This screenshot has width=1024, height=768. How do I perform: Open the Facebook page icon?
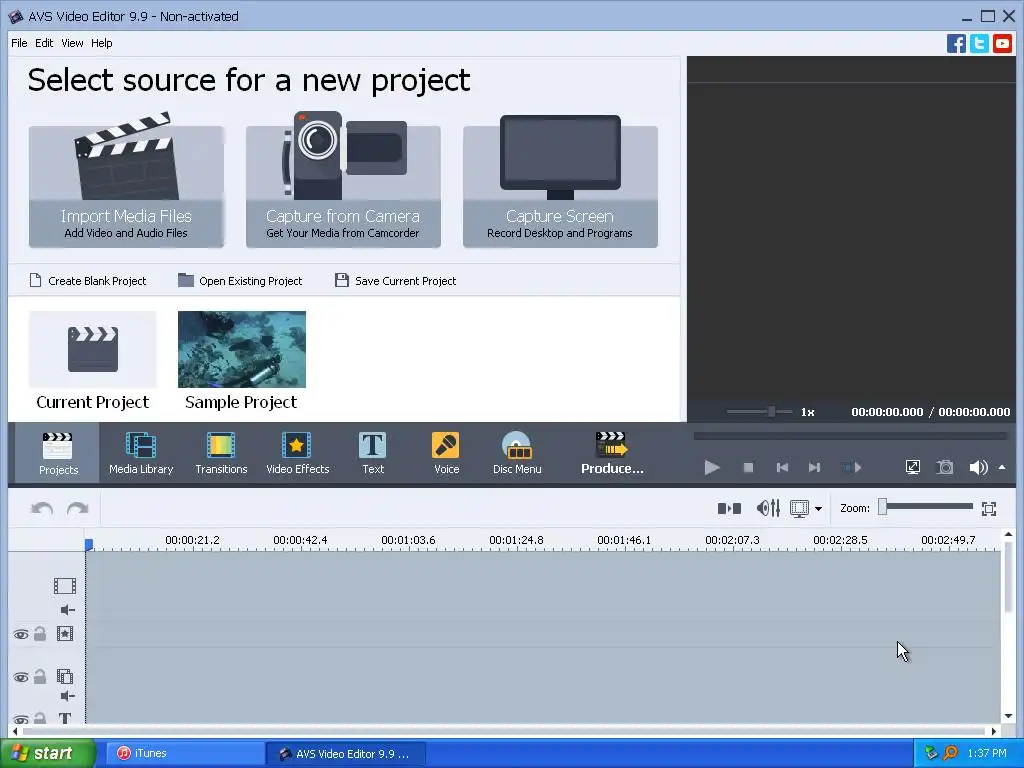(956, 44)
